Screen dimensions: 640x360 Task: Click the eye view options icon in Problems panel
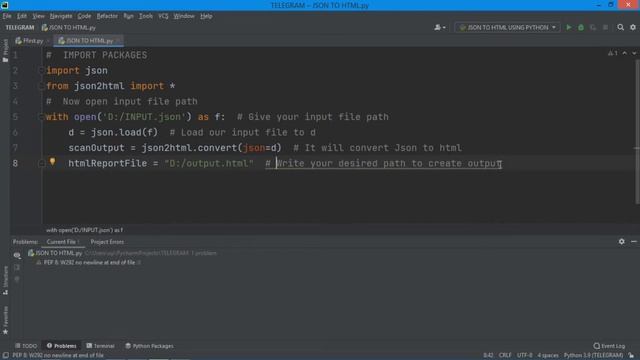click(x=17, y=256)
